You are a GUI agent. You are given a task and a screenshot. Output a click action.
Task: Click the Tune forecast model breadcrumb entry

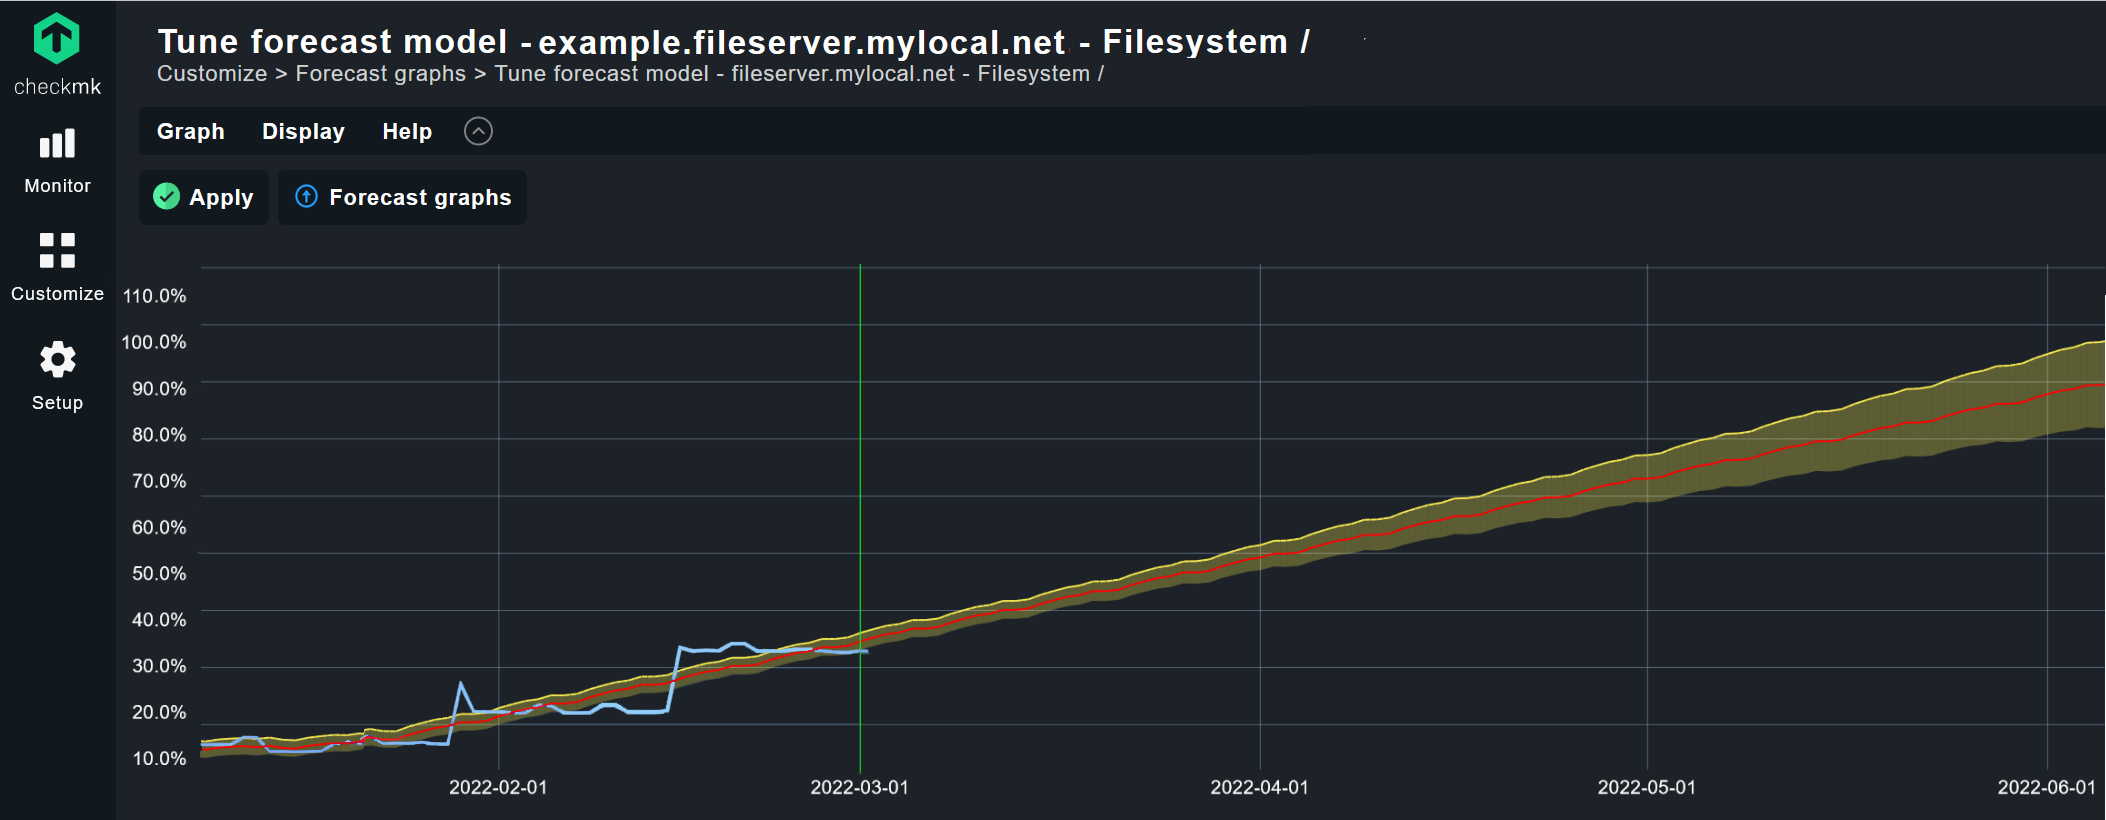point(798,74)
